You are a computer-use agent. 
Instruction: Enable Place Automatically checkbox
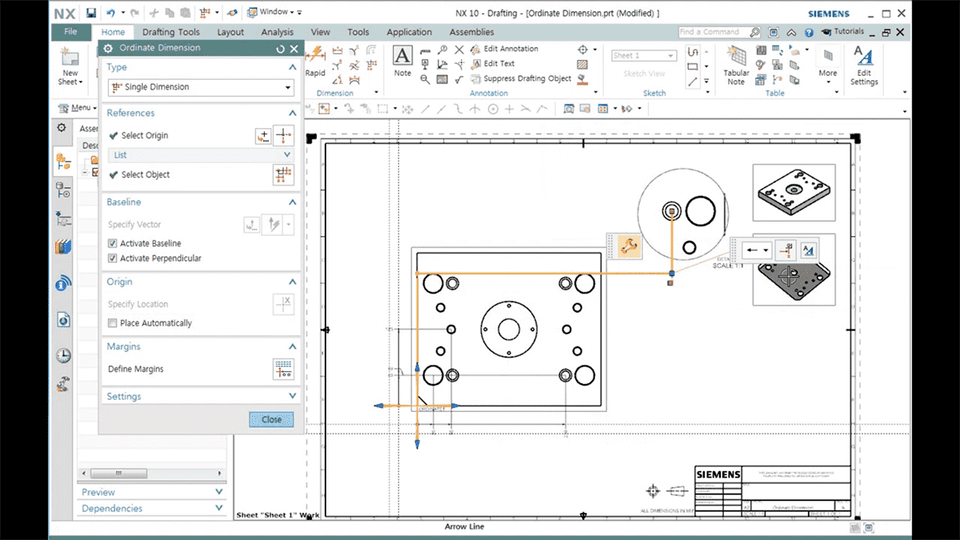[113, 323]
